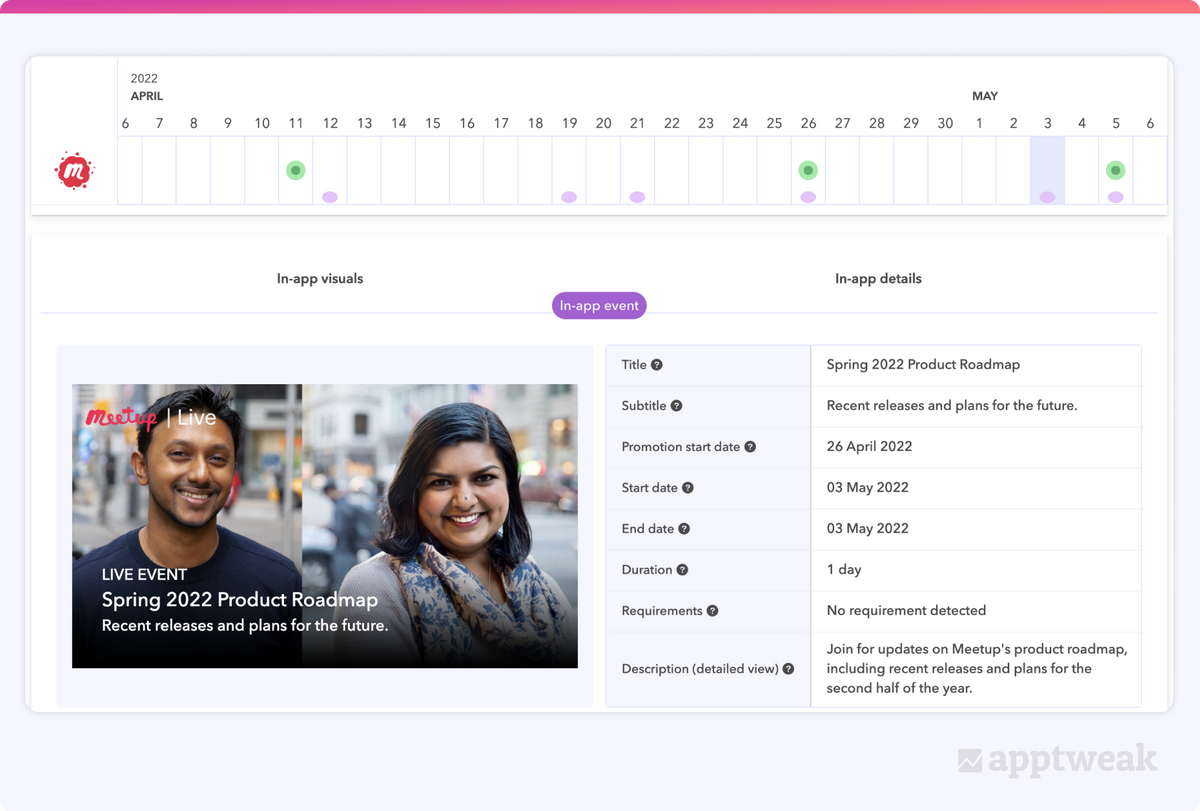1200x811 pixels.
Task: Select date 26 in April timeline header
Action: (x=808, y=123)
